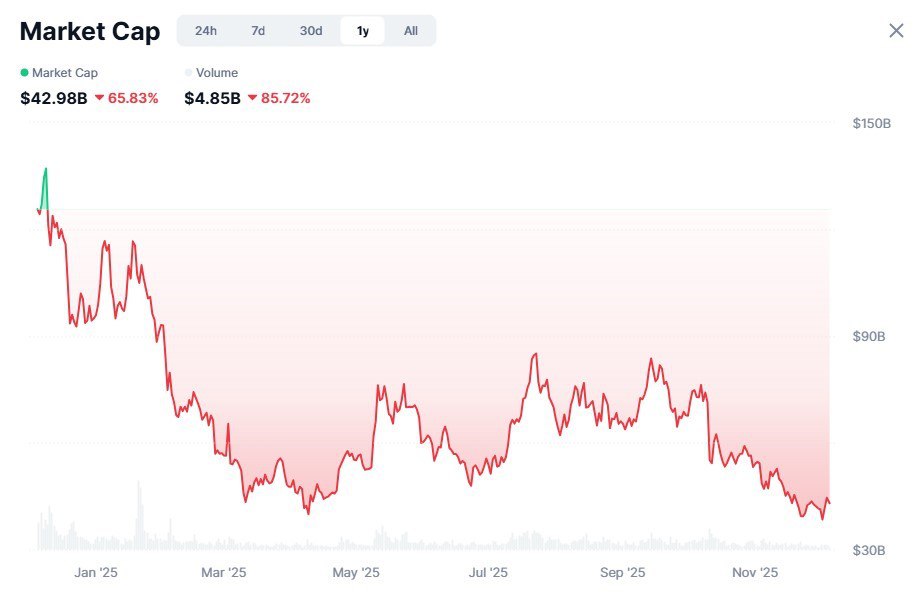Click the Market Cap legend label

pyautogui.click(x=65, y=73)
